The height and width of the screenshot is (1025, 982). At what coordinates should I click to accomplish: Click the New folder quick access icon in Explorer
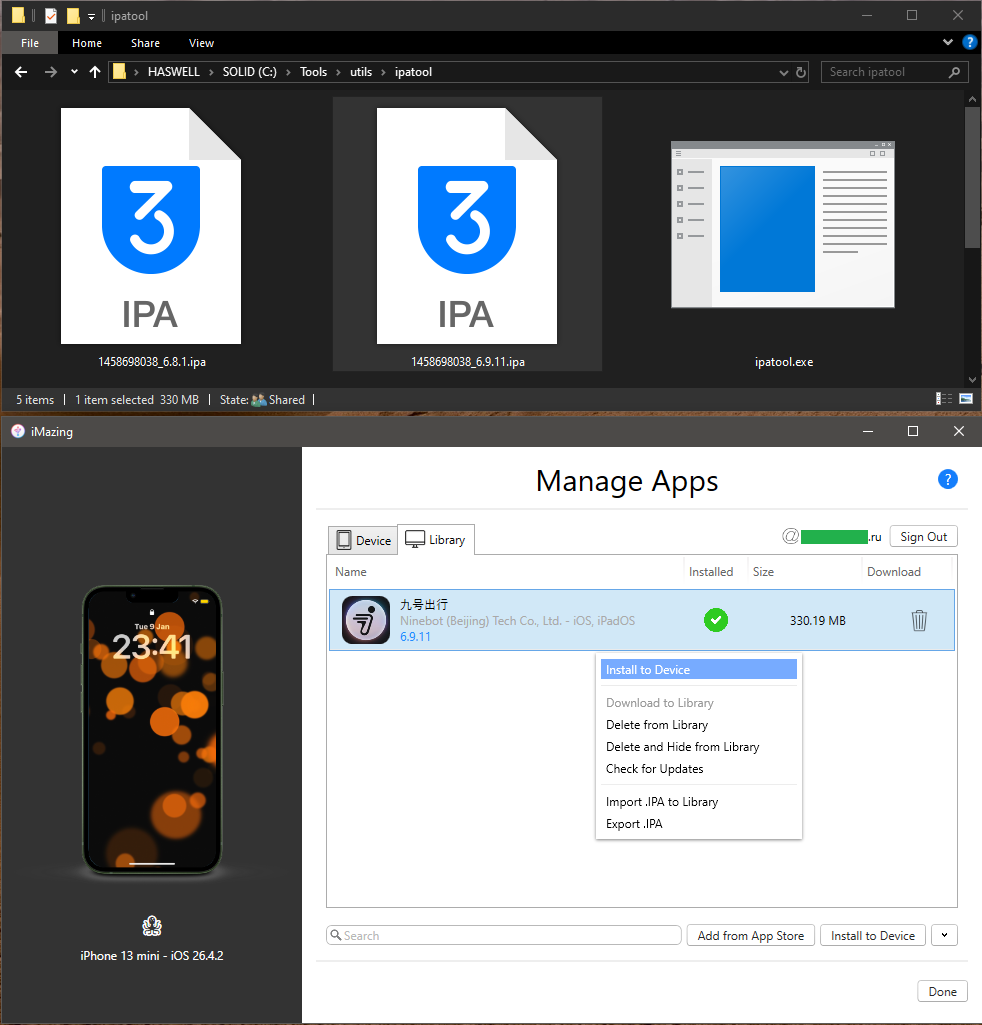[x=73, y=15]
